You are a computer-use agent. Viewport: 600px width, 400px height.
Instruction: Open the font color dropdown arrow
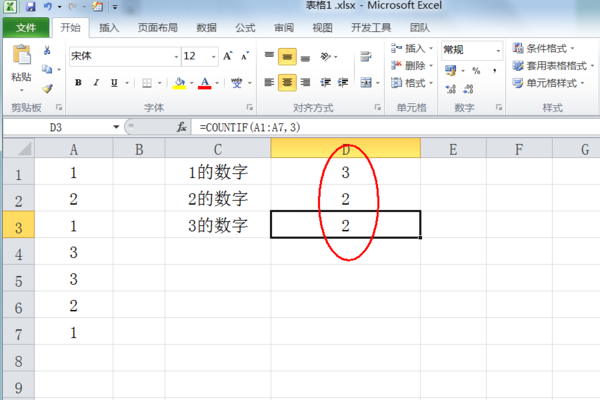(x=217, y=83)
